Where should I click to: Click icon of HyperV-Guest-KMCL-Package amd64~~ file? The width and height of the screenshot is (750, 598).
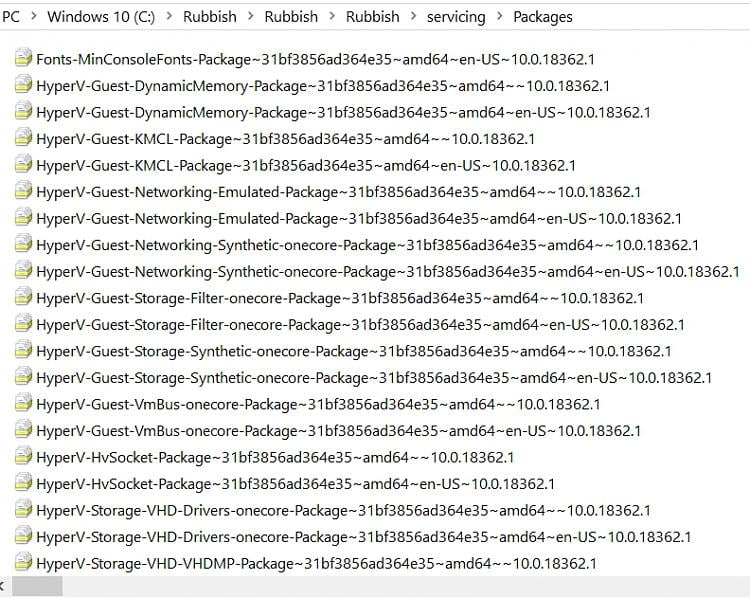23,137
